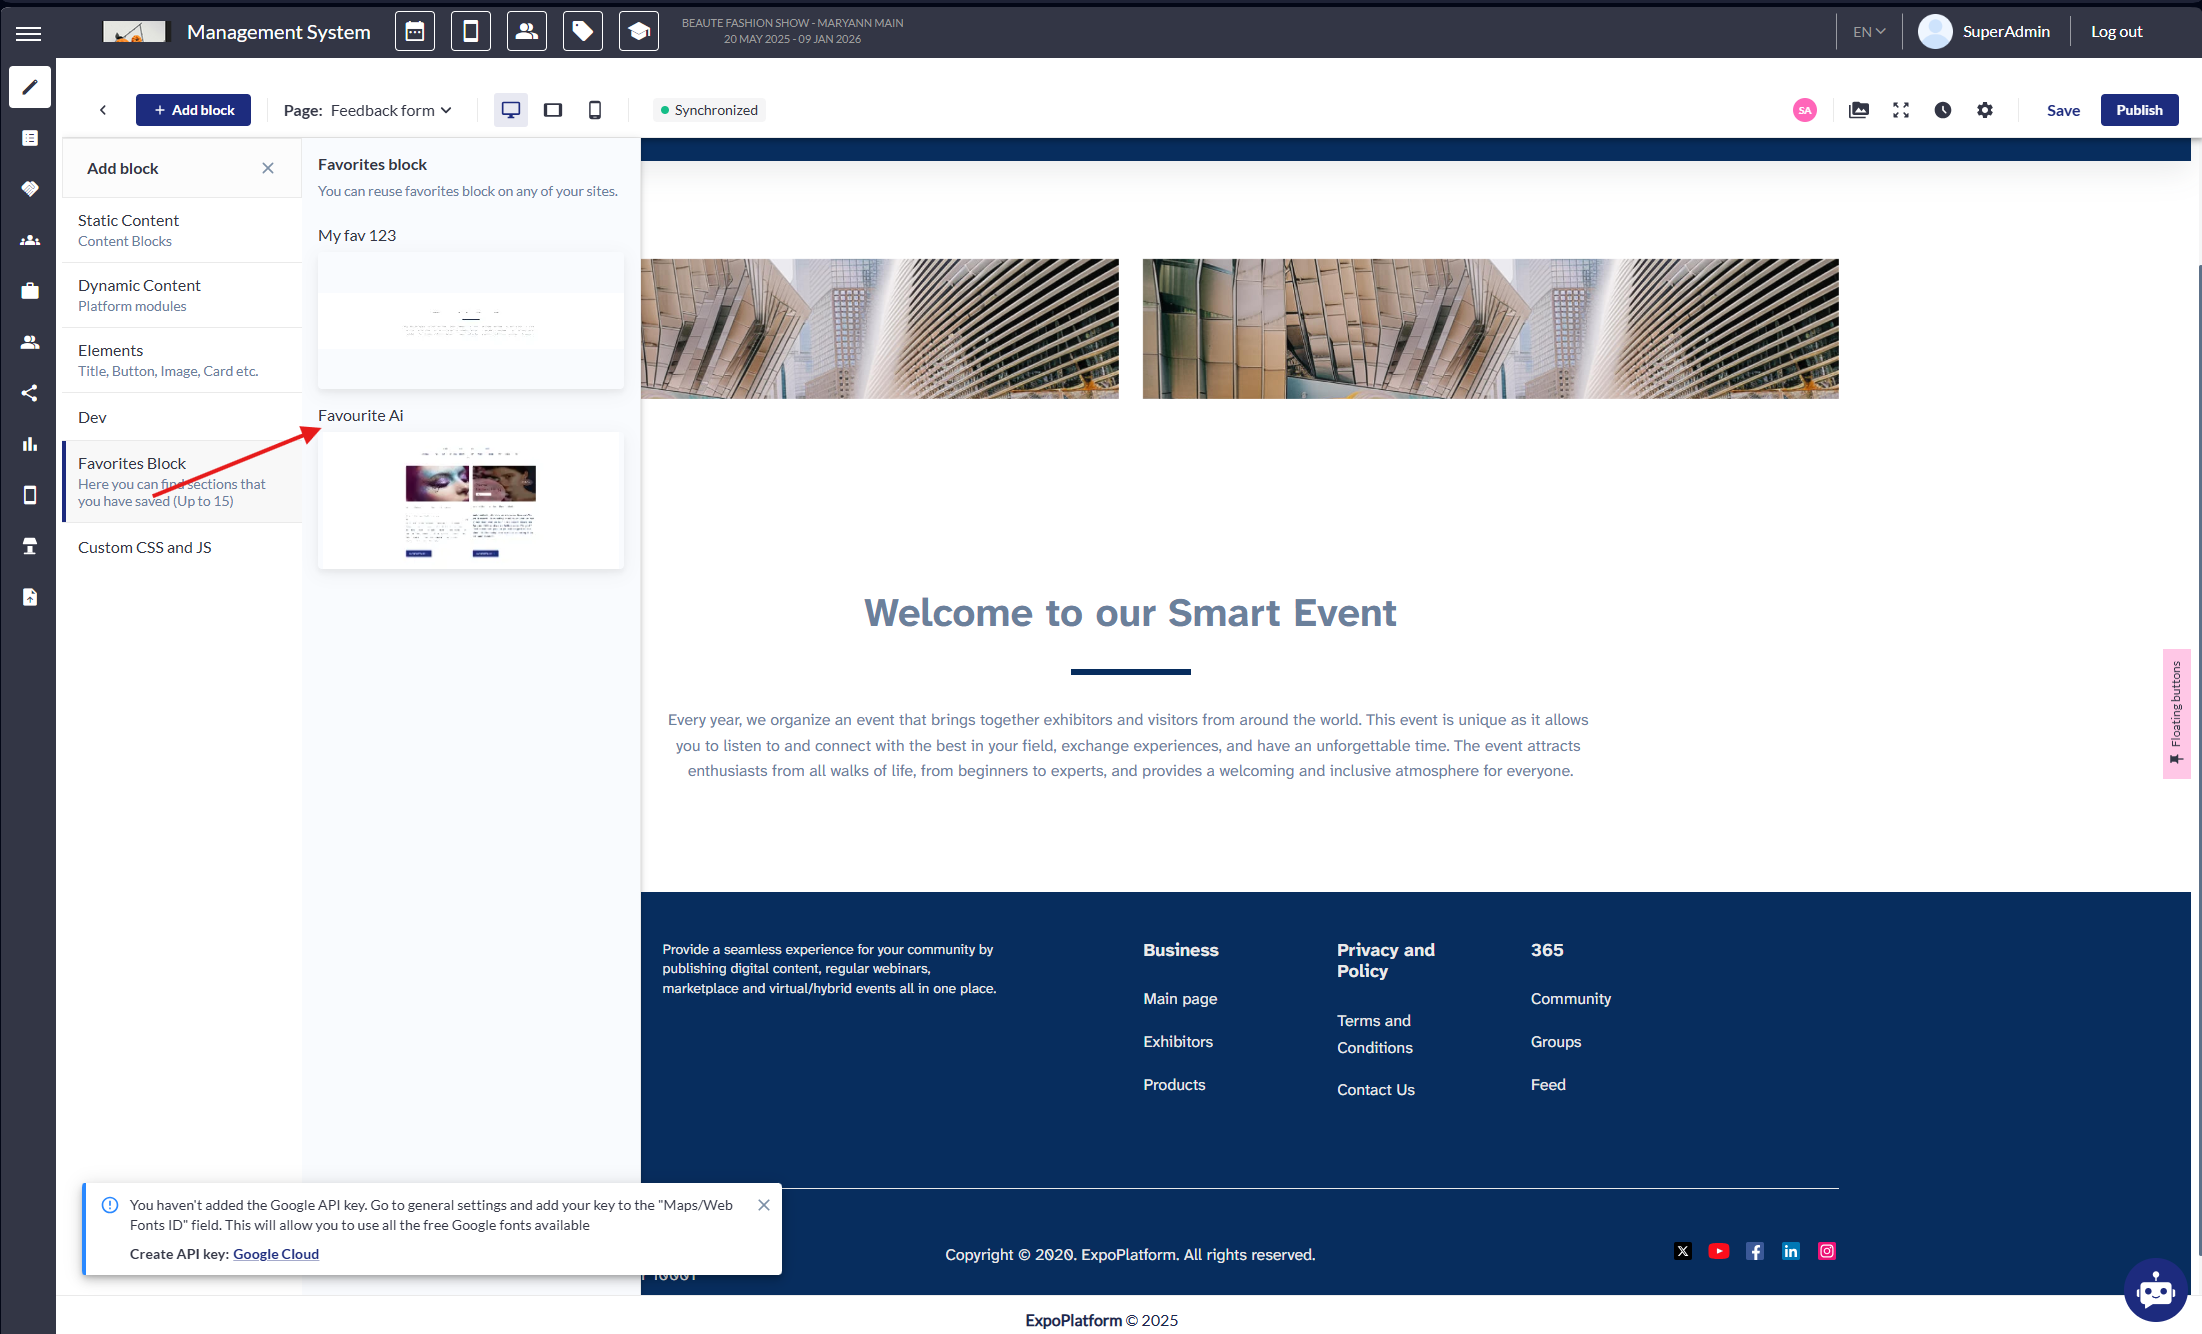
Task: Click the price tag icon in header
Action: click(x=582, y=32)
